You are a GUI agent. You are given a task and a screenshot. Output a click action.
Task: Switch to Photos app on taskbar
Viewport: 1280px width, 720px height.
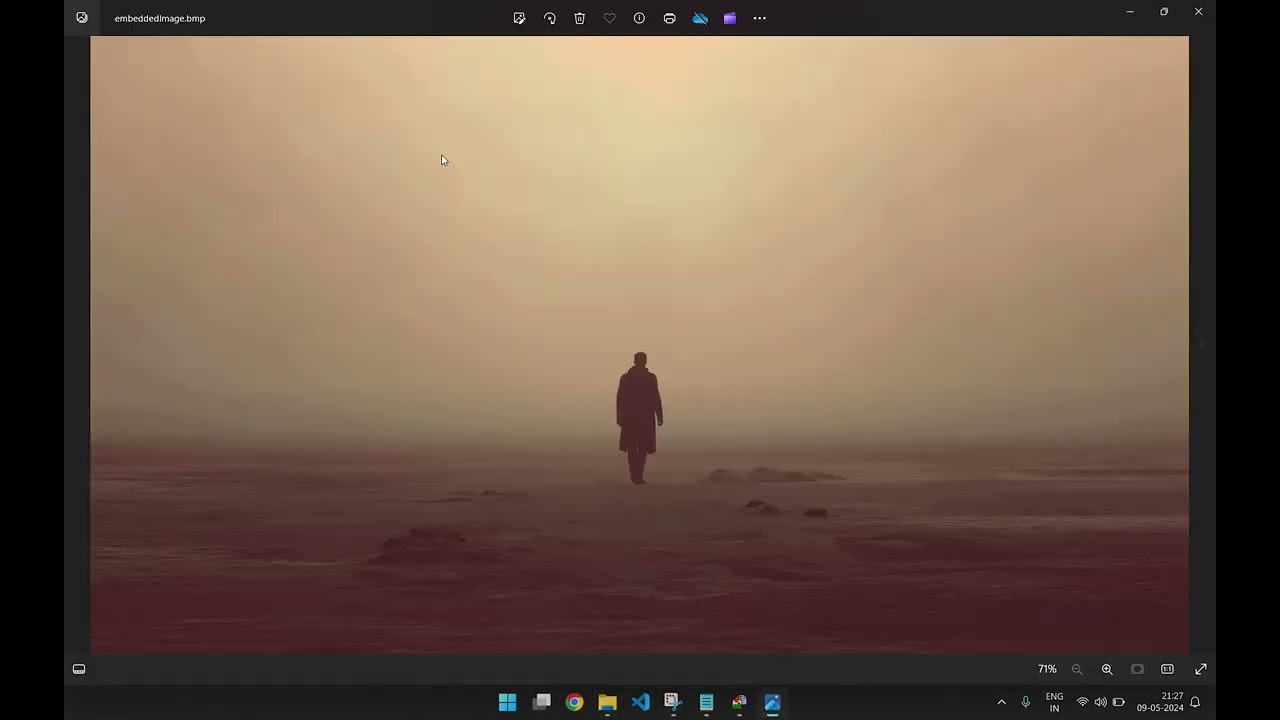click(772, 702)
